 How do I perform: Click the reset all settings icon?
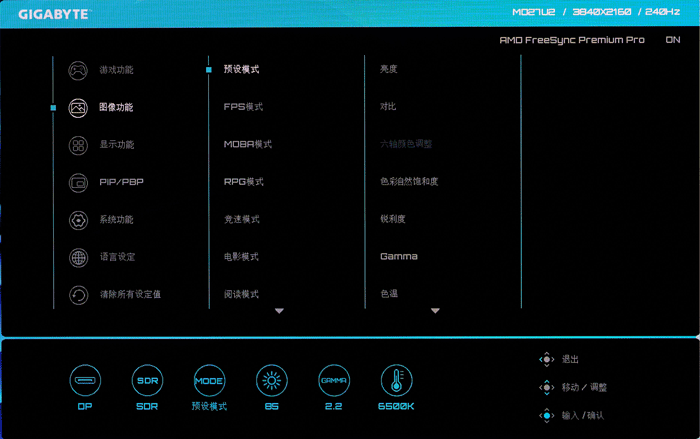point(78,294)
